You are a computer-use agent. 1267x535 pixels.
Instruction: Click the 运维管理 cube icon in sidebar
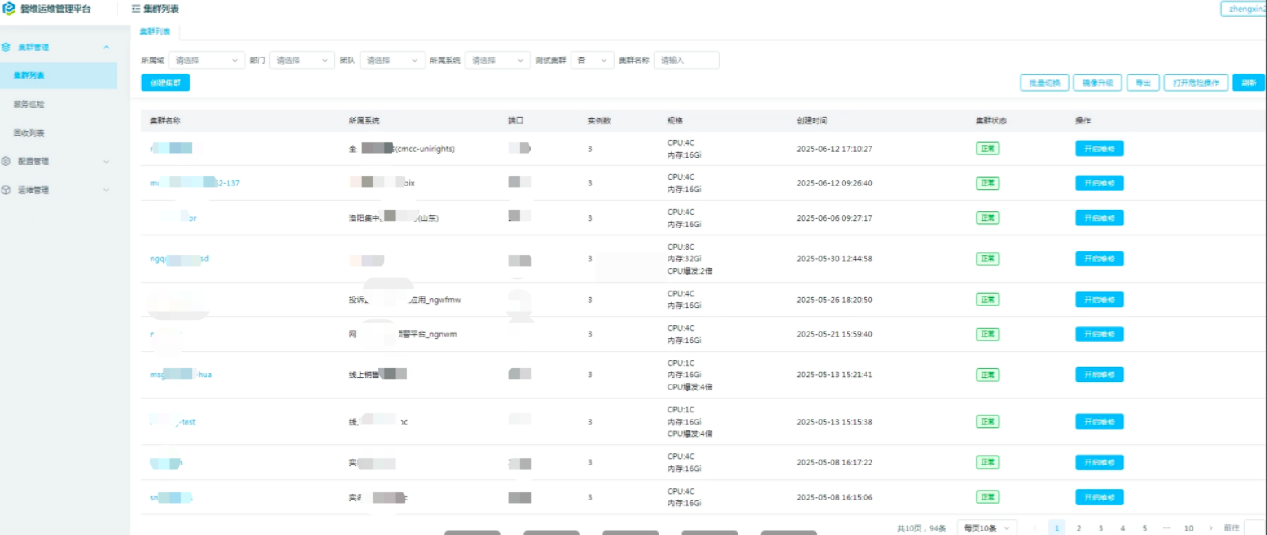pos(7,189)
